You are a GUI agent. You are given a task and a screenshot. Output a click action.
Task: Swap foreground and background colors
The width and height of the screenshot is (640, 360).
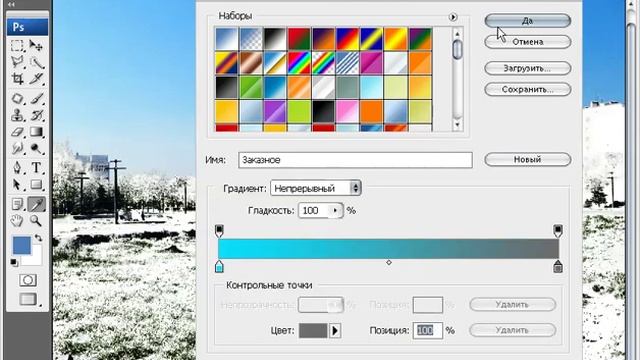click(38, 238)
